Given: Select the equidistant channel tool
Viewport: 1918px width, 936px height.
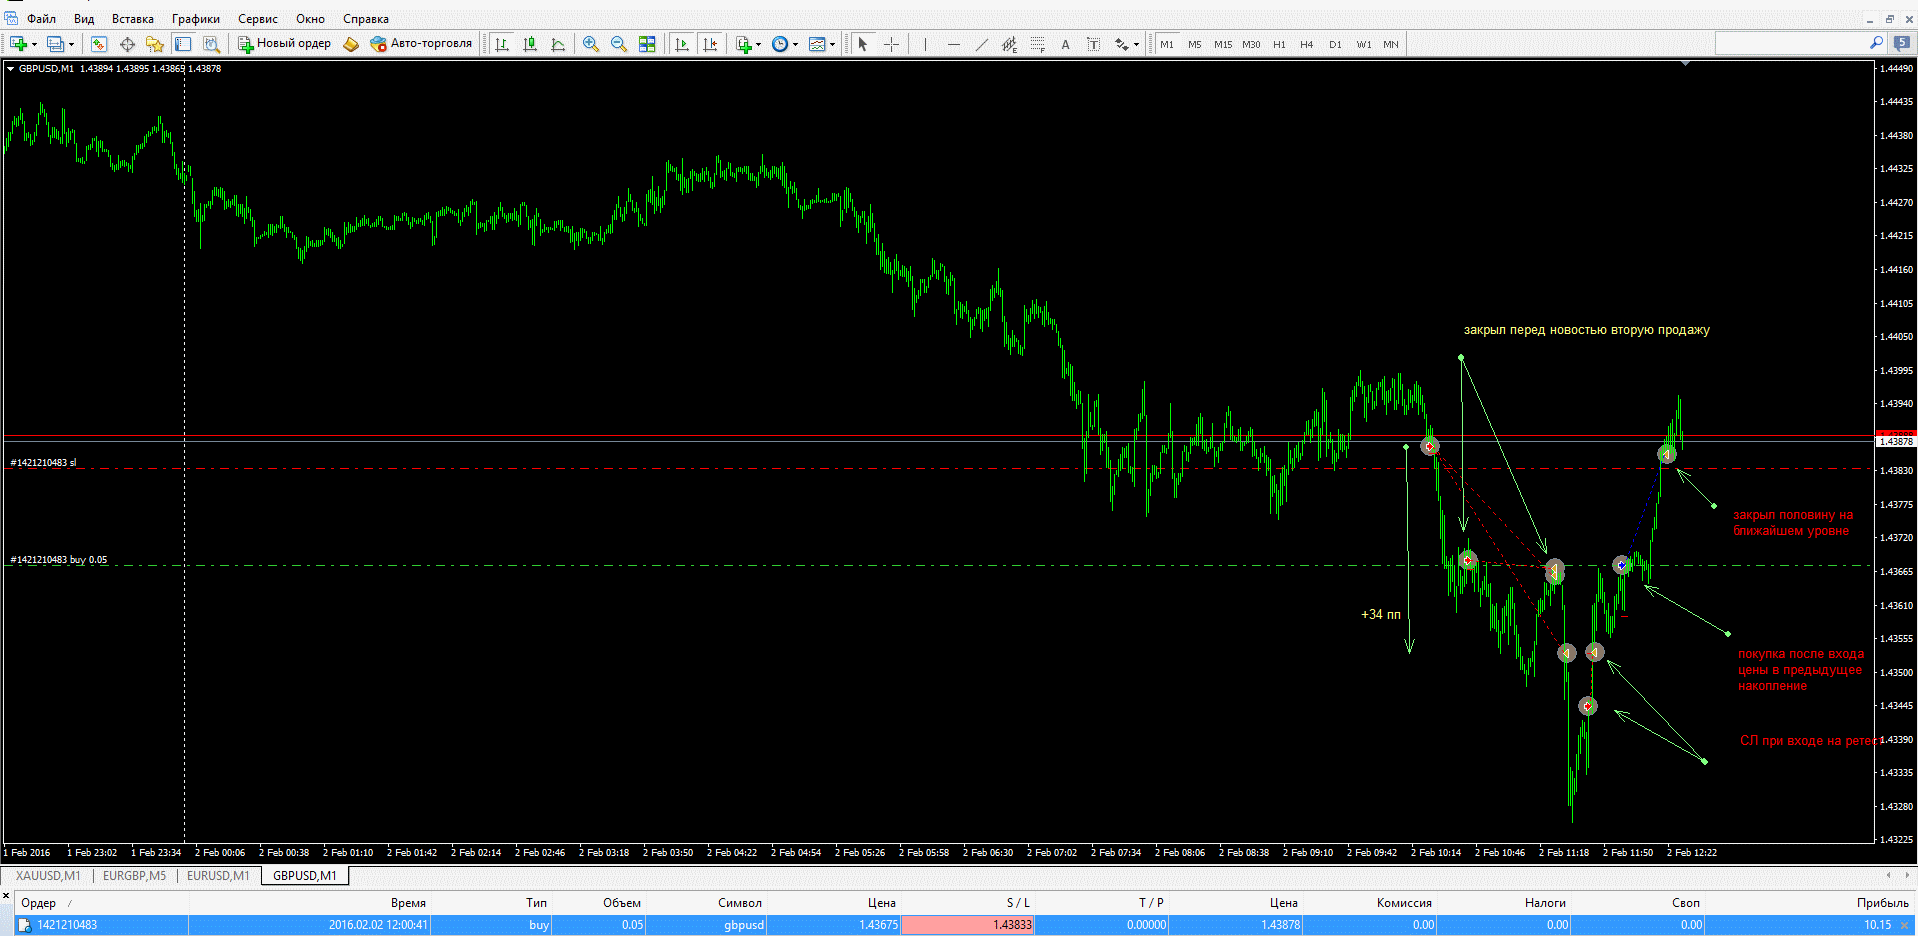Looking at the screenshot, I should [x=1009, y=44].
